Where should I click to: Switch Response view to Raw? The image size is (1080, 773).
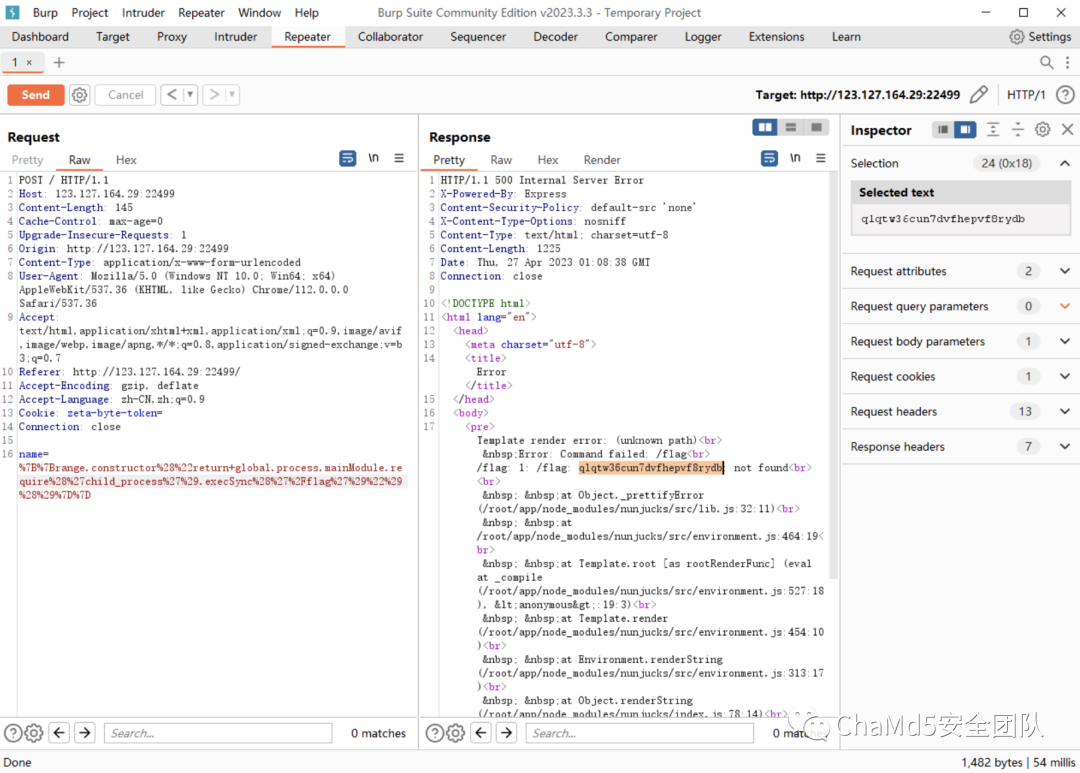(501, 160)
